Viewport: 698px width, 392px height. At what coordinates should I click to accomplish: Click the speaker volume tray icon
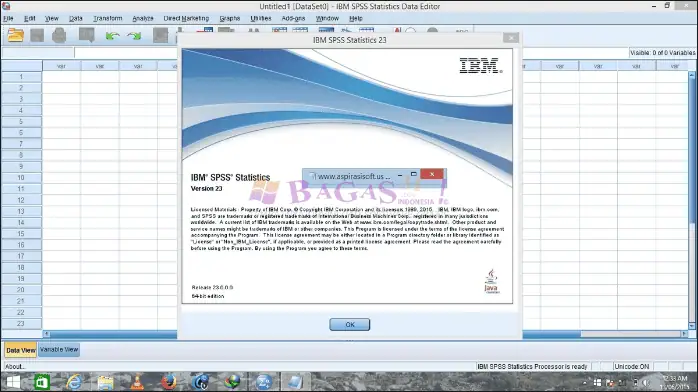click(645, 383)
